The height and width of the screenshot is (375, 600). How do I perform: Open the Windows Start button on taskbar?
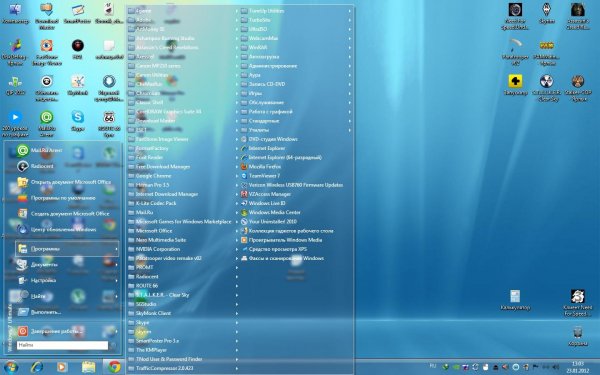coord(10,367)
